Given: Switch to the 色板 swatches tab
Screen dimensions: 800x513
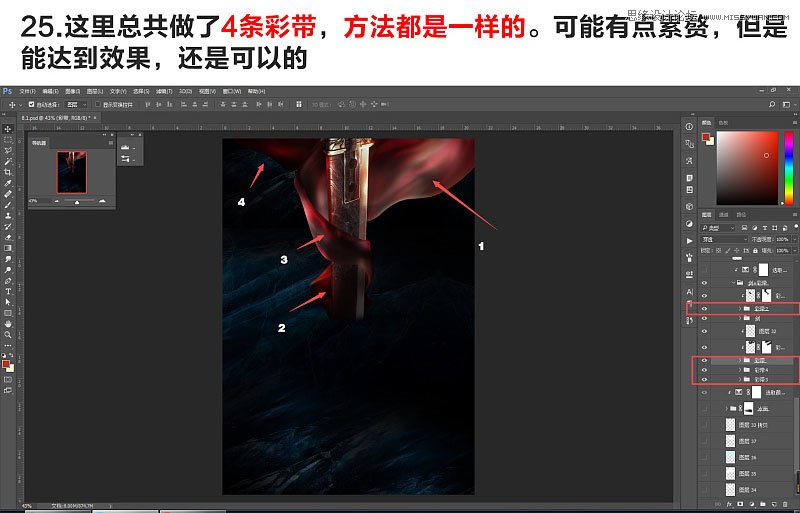Looking at the screenshot, I should [723, 123].
